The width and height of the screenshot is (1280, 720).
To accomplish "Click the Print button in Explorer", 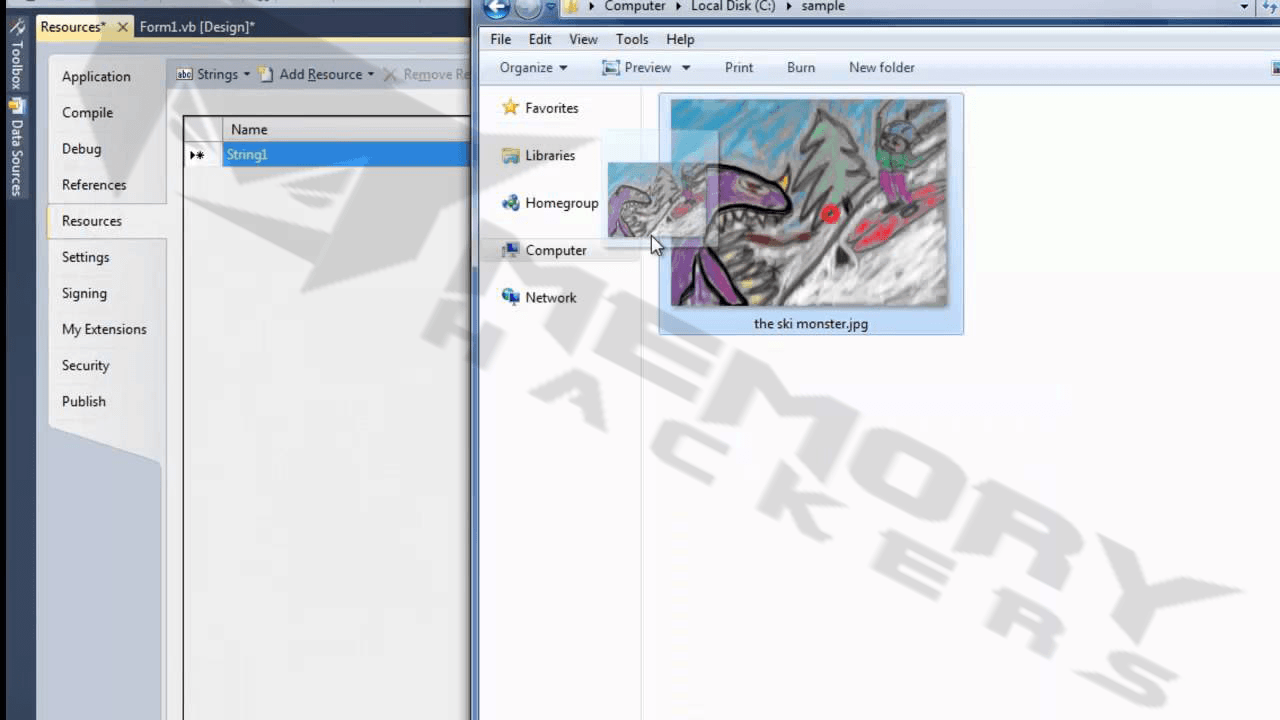I will pyautogui.click(x=739, y=68).
